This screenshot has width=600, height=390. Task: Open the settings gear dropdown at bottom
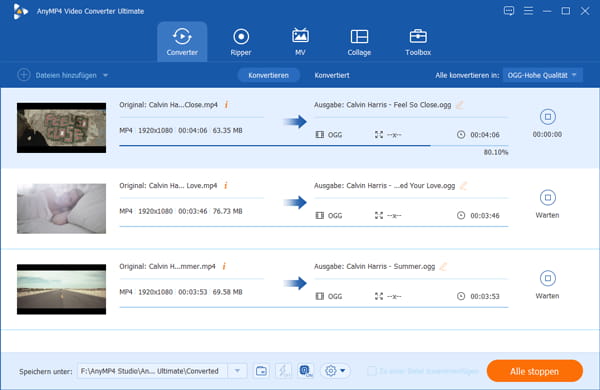(335, 371)
